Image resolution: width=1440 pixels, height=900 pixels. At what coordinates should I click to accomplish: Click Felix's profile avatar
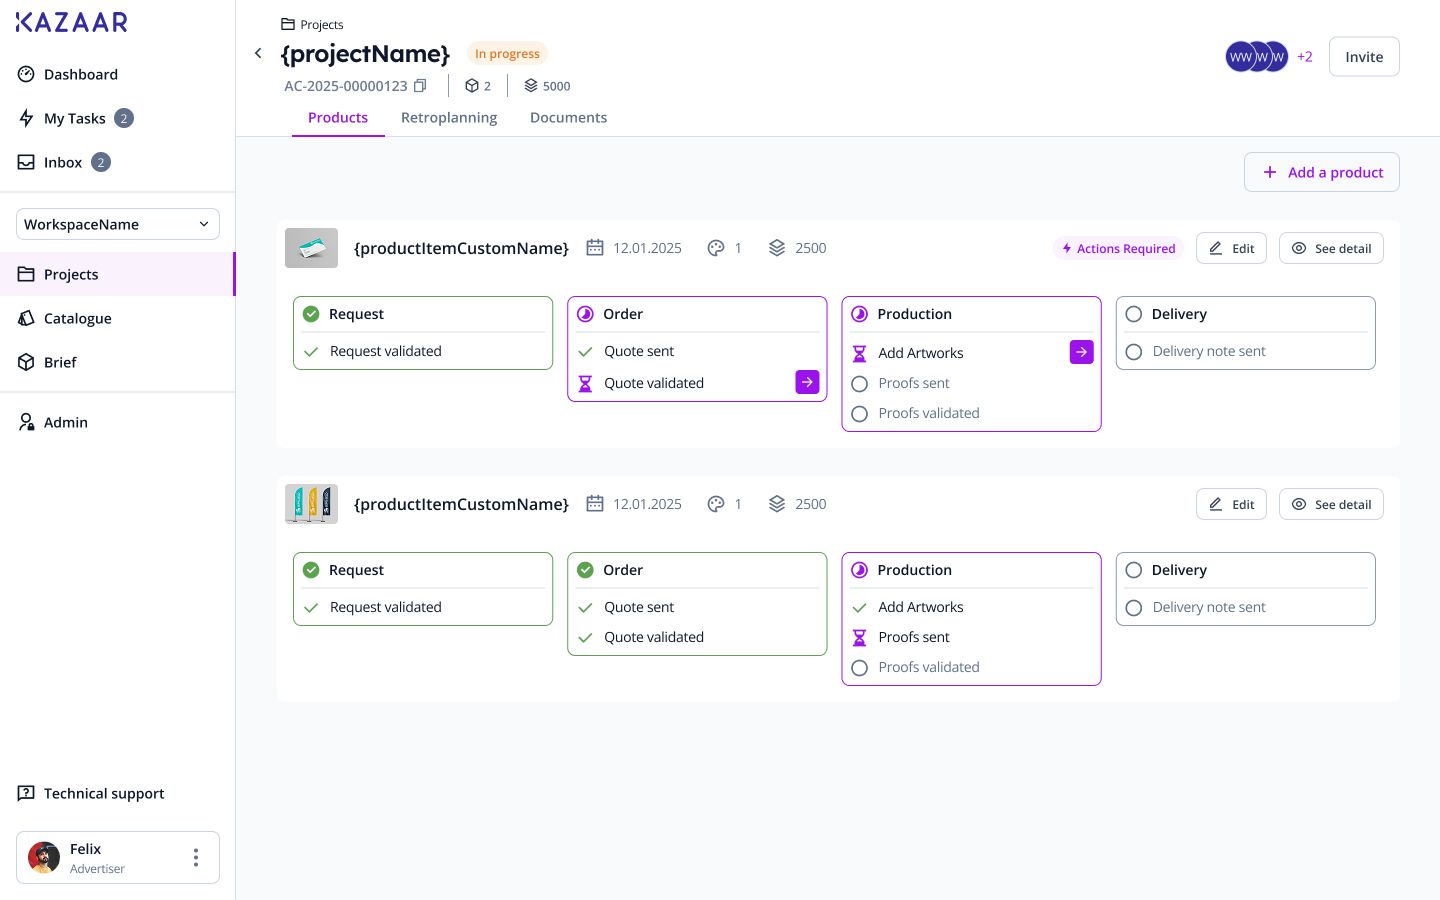(44, 858)
